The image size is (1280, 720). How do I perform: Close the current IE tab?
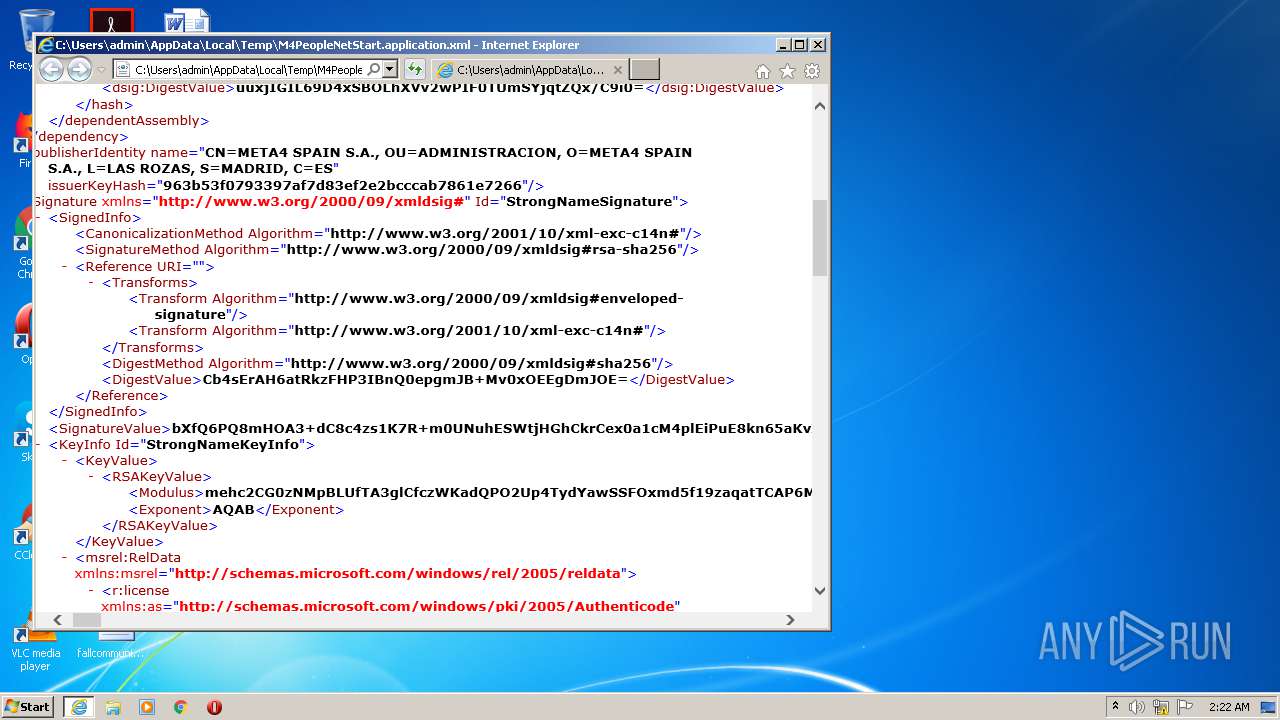[x=617, y=70]
